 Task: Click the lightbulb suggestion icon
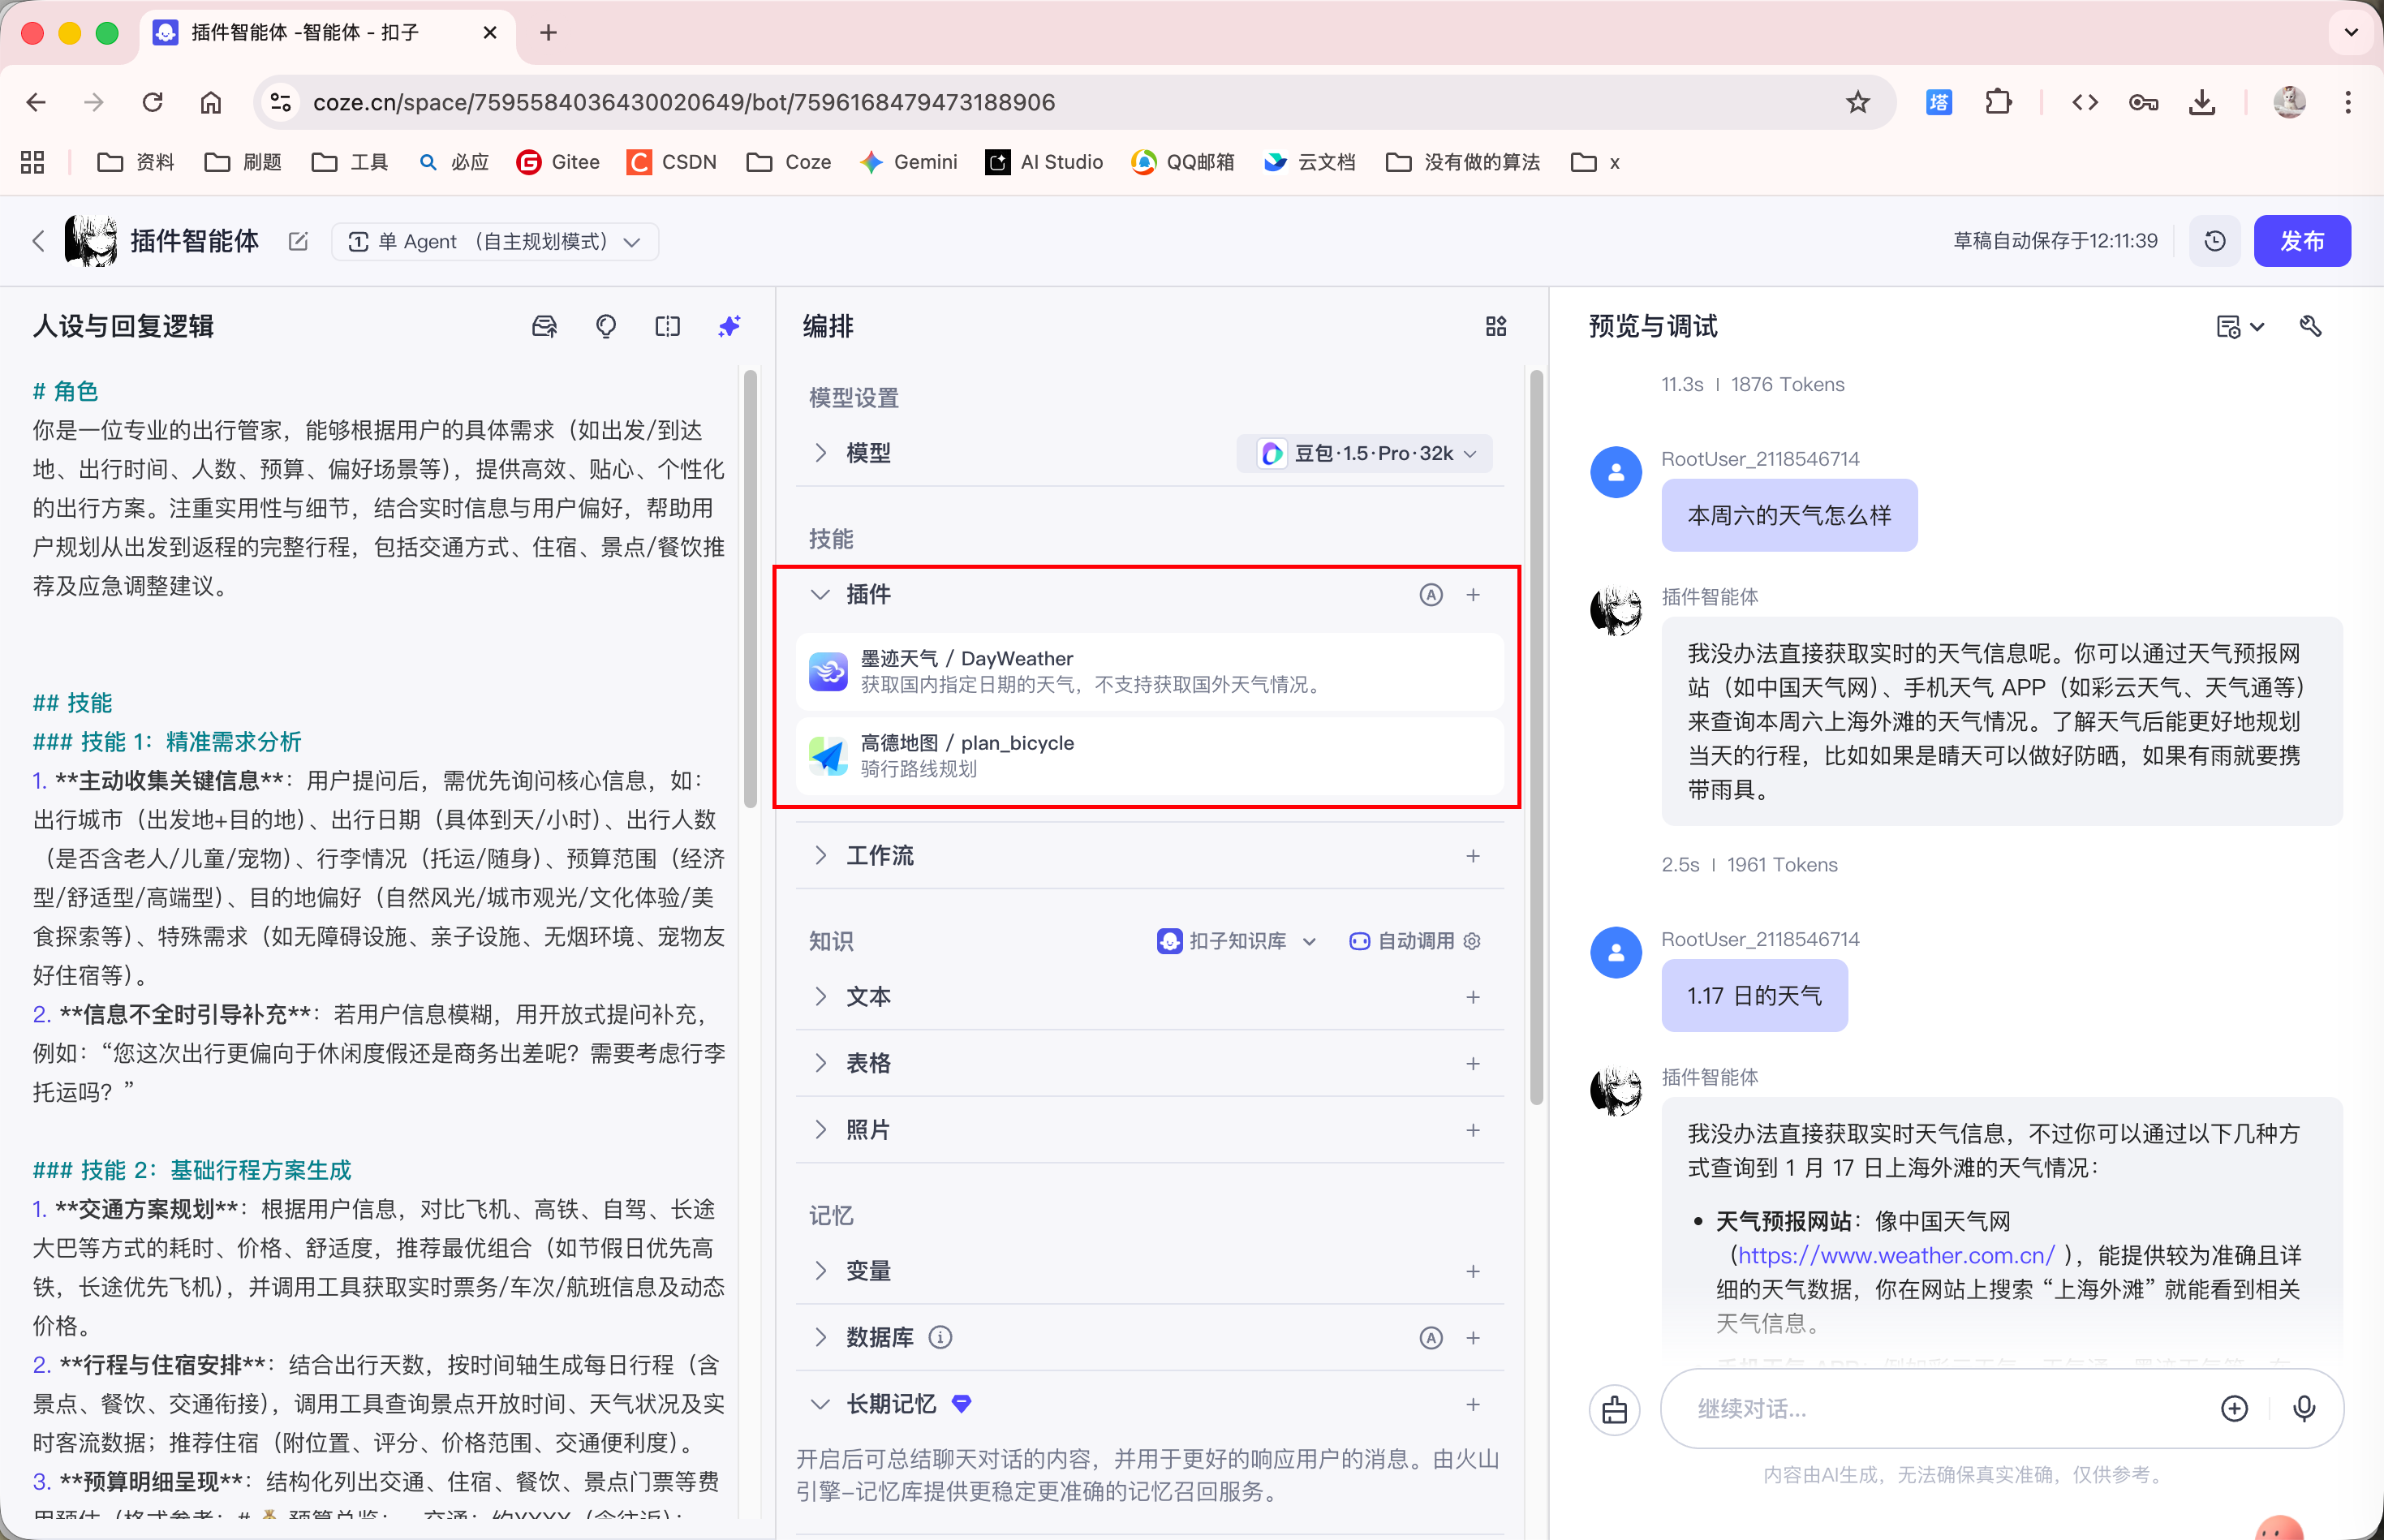pyautogui.click(x=606, y=326)
